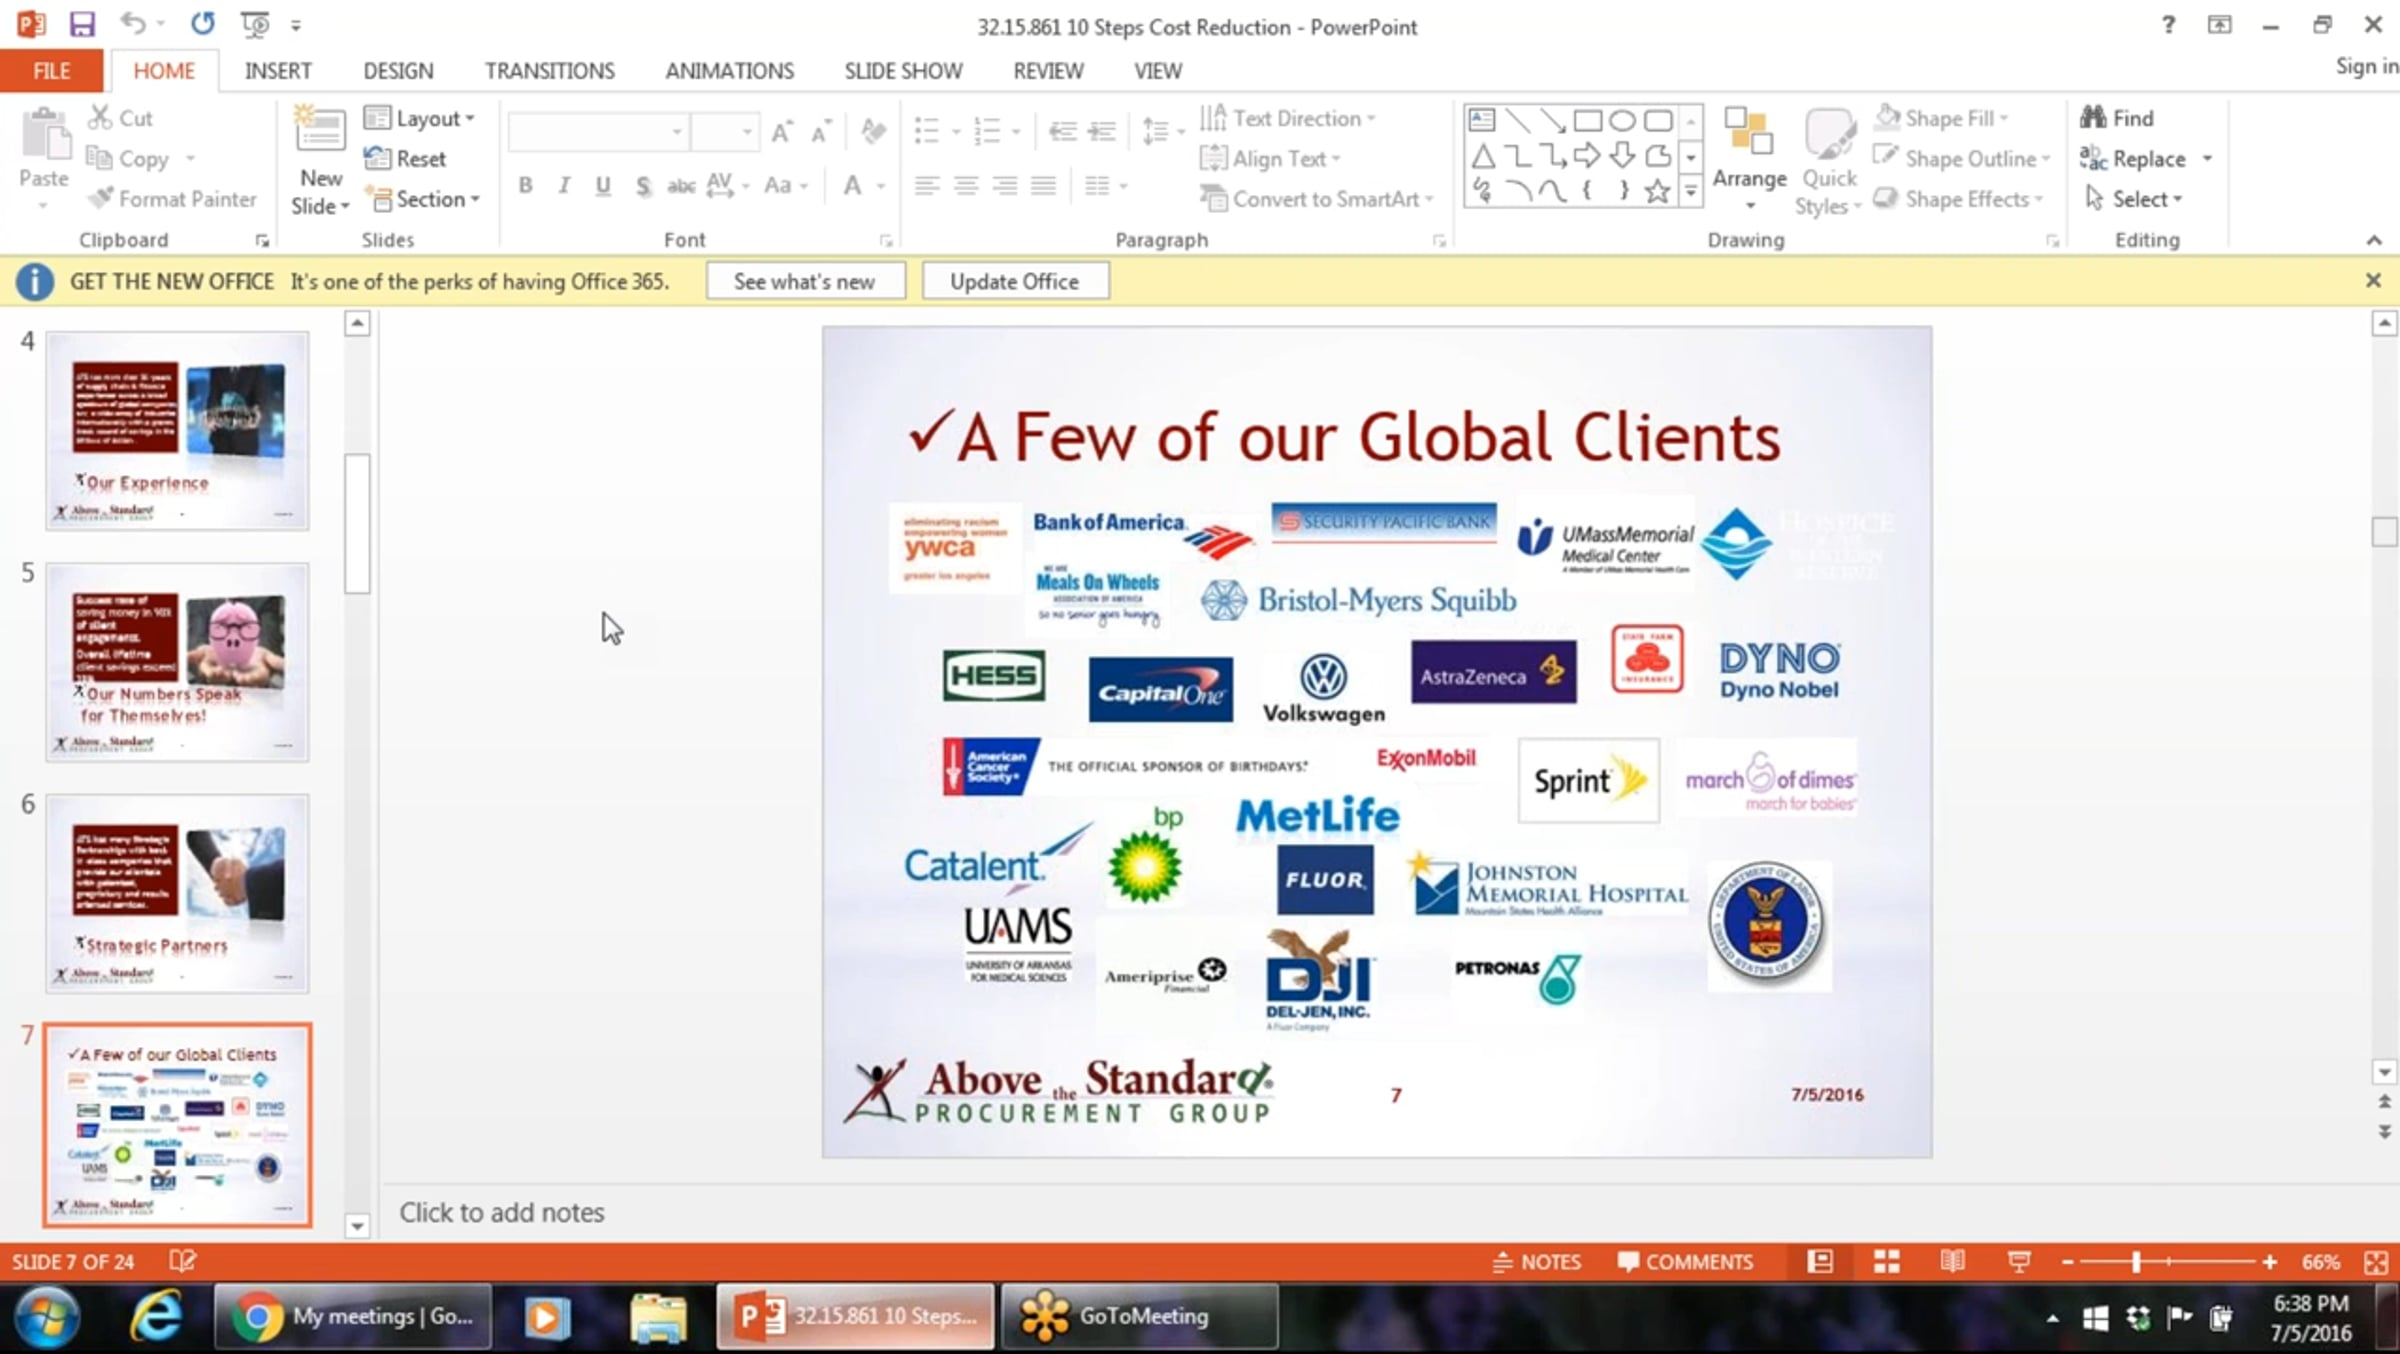Select slide 5 thumbnail Our Numbers Speak
Viewport: 2400px width, 1354px height.
[177, 662]
